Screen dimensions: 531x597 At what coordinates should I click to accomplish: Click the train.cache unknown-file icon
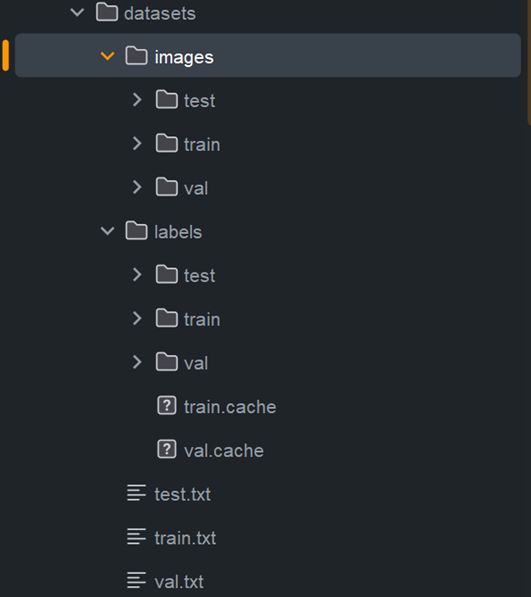tap(167, 406)
